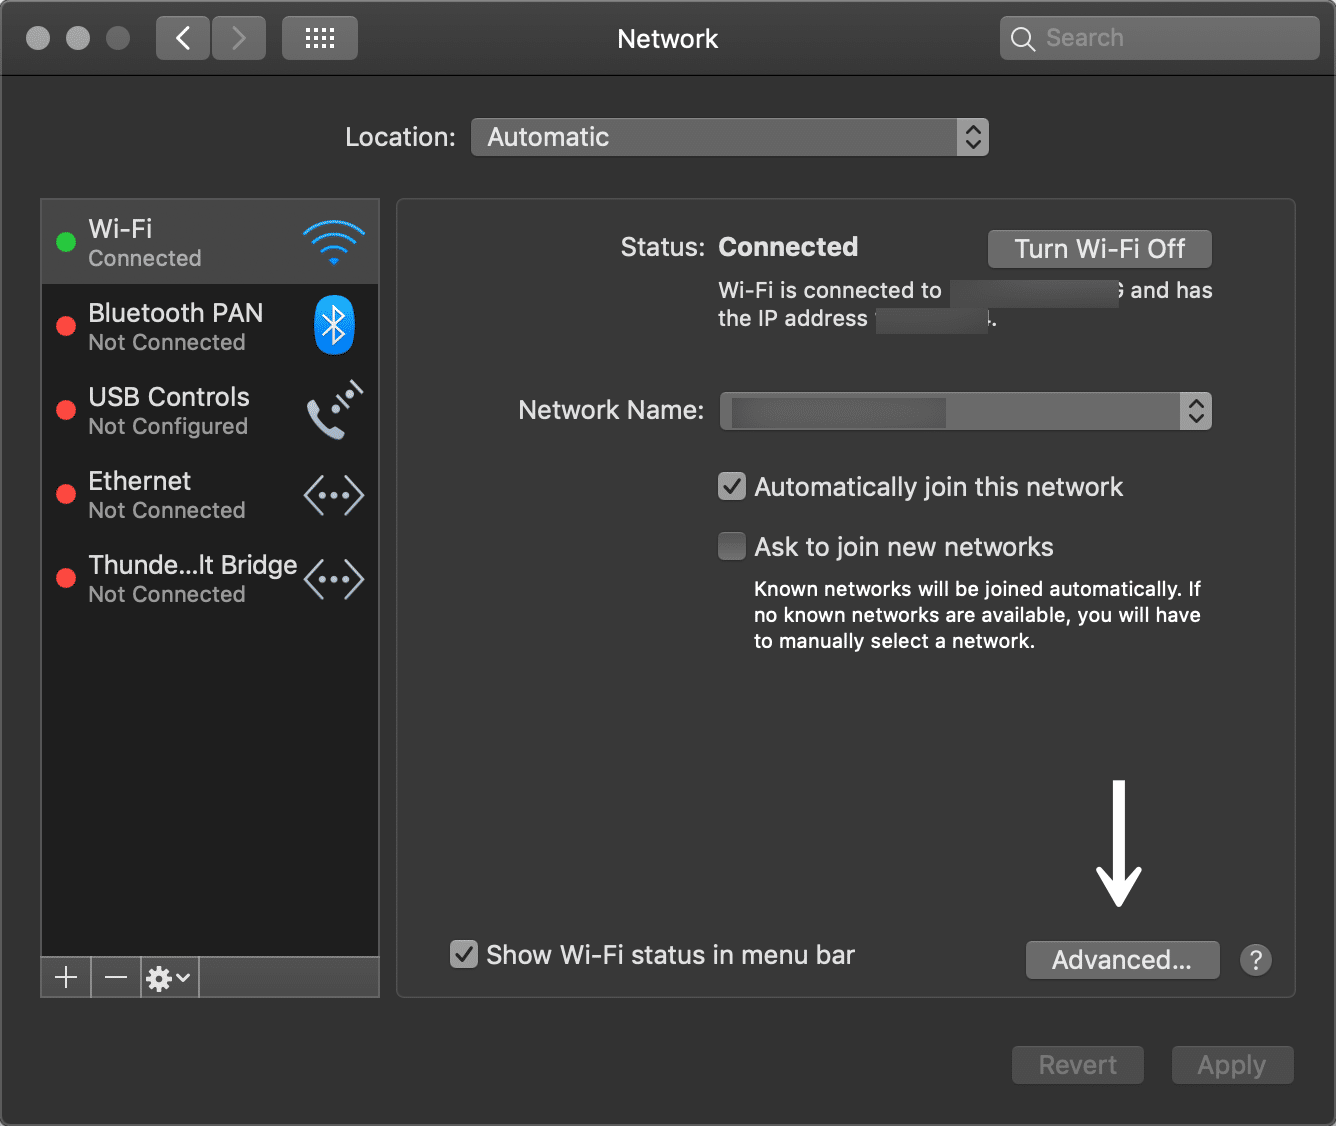1336x1126 pixels.
Task: Click the help question mark icon
Action: [1256, 960]
